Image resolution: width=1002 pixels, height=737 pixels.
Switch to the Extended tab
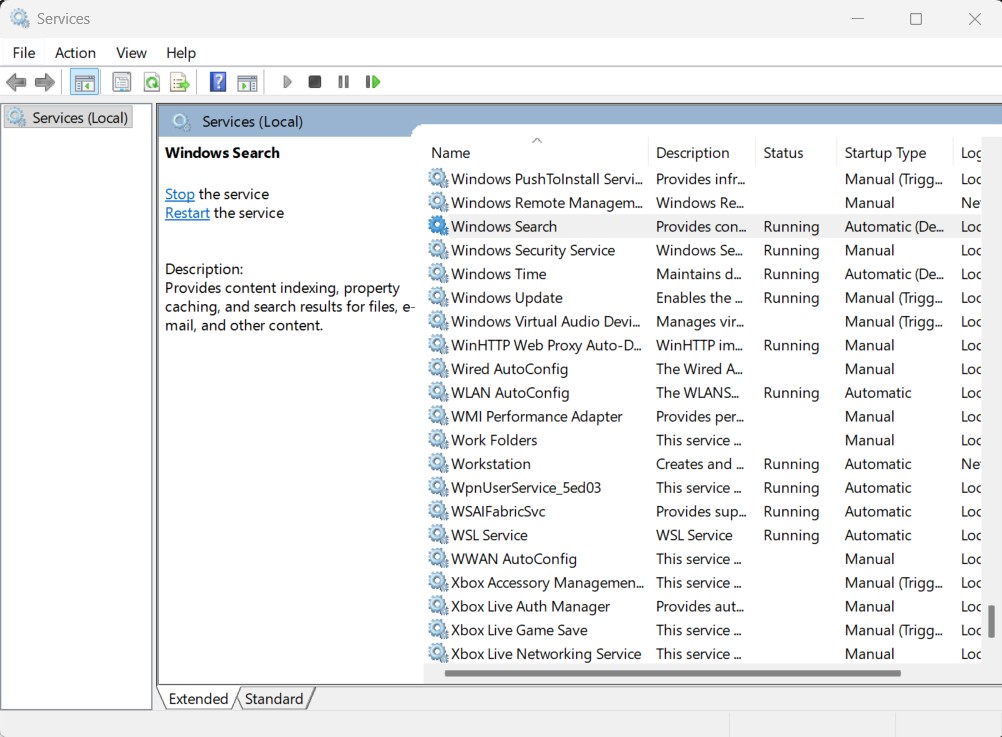pyautogui.click(x=198, y=699)
